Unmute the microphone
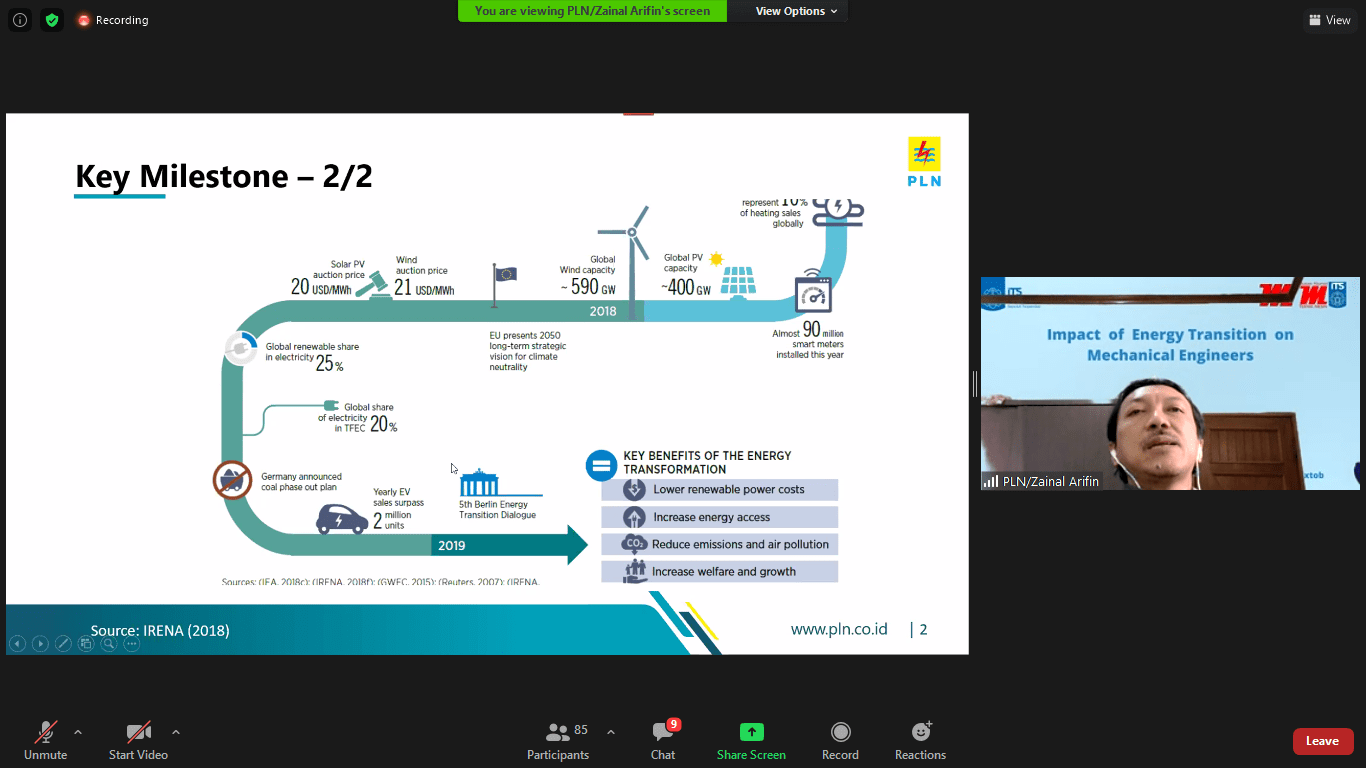The width and height of the screenshot is (1366, 768). click(46, 741)
